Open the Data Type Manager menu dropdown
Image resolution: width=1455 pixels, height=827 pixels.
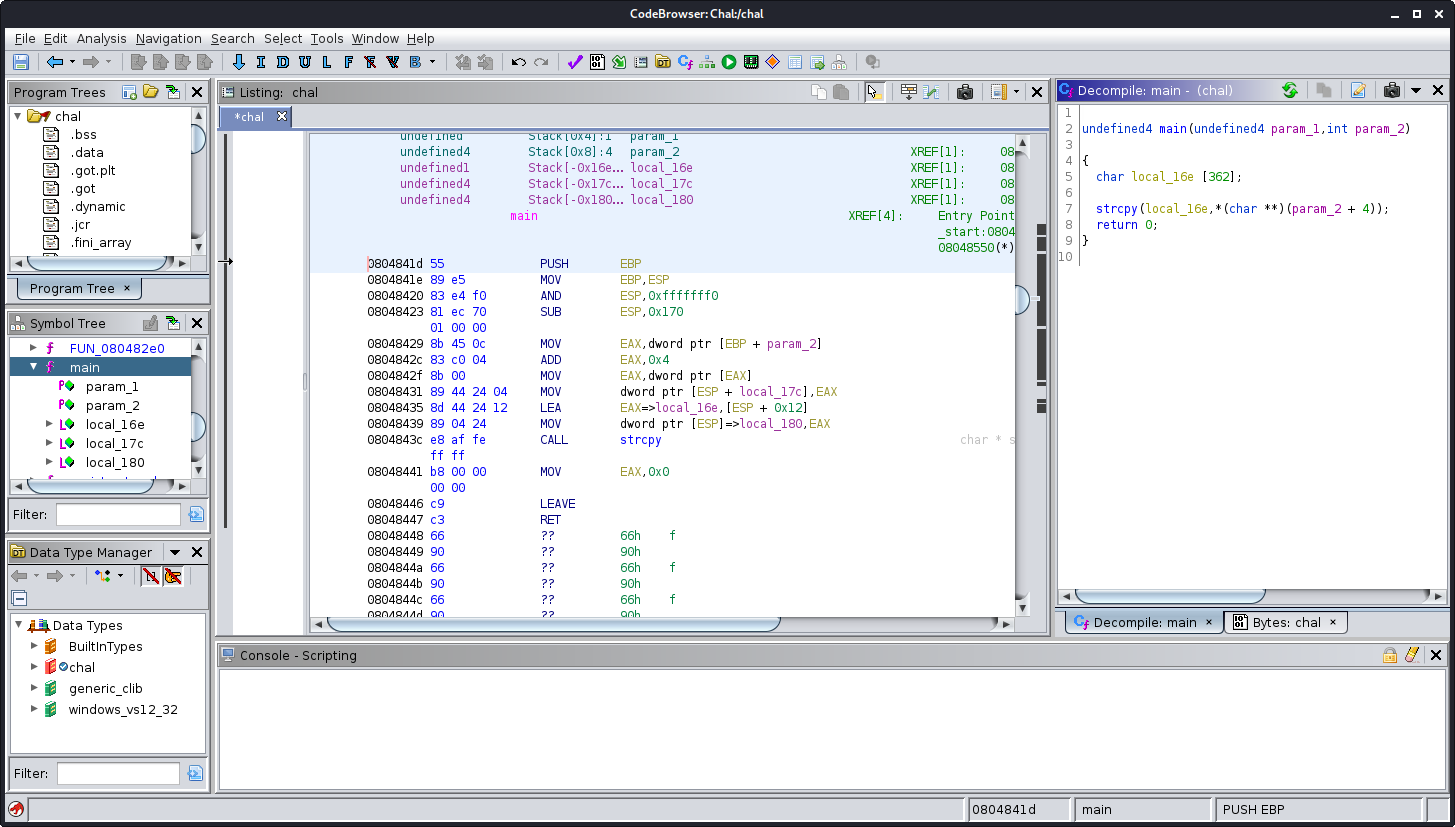tap(175, 552)
